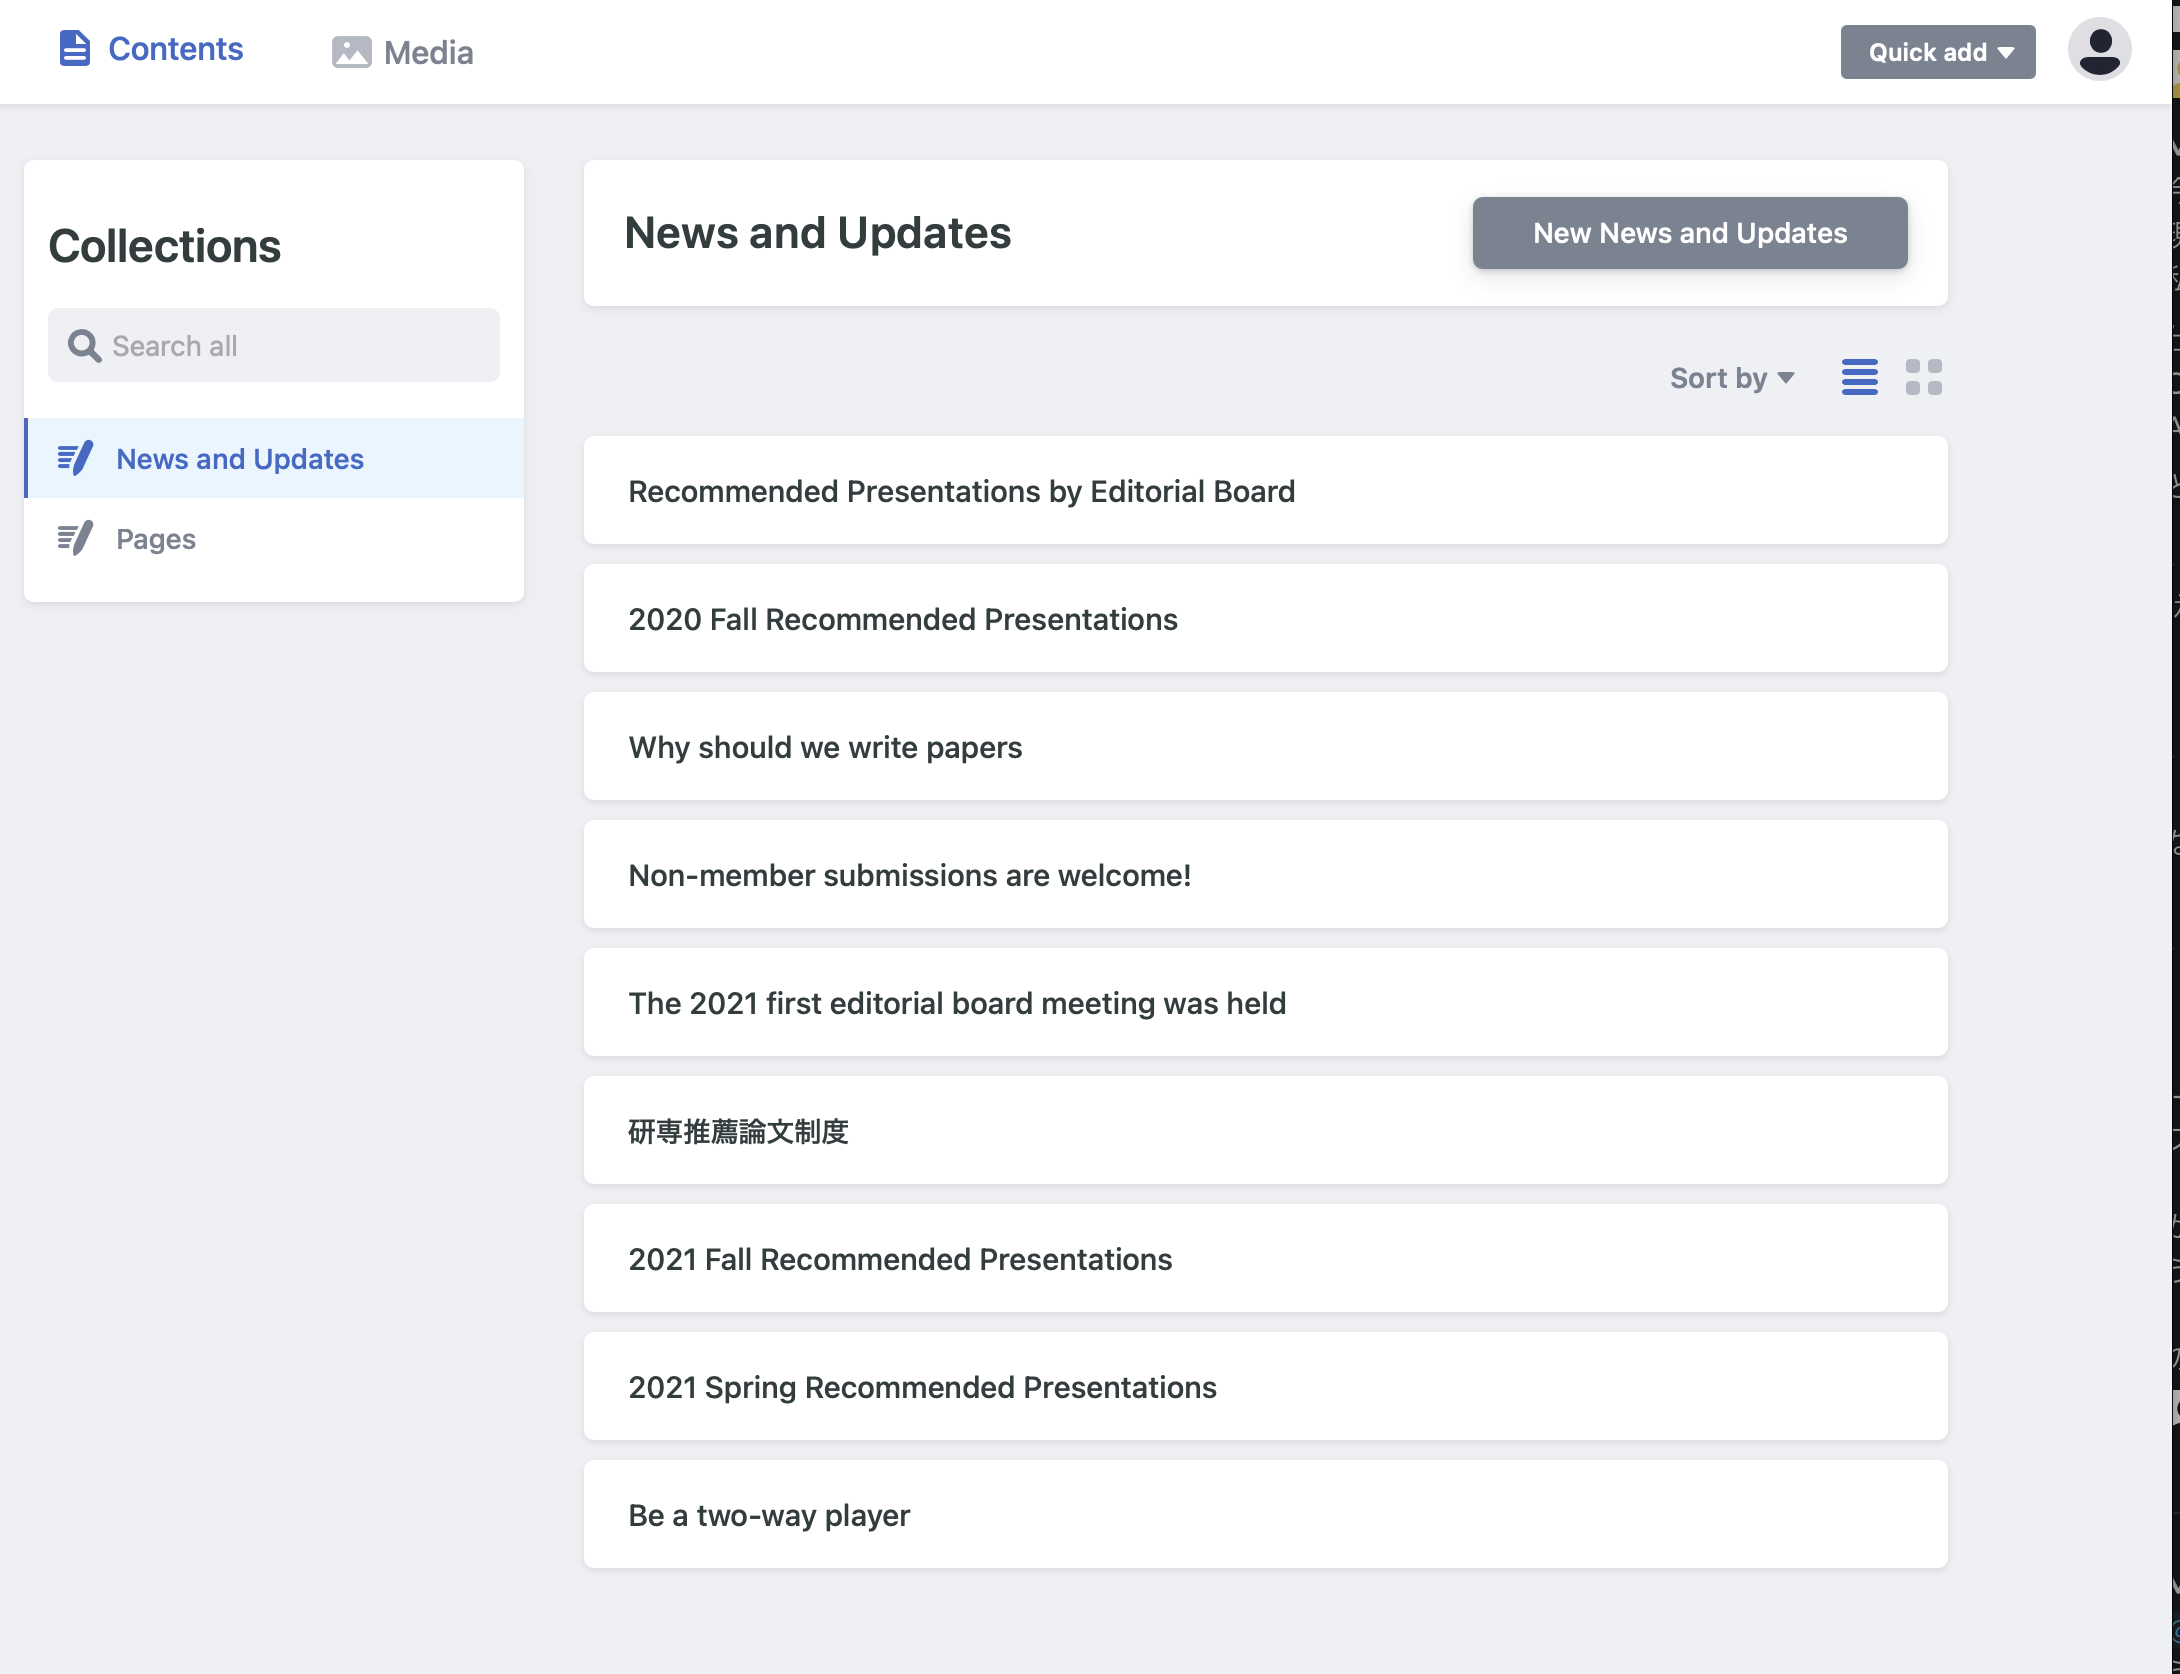Open 2021 first editorial board meeting entry
Viewport: 2180px width, 1674px height.
(1265, 1002)
